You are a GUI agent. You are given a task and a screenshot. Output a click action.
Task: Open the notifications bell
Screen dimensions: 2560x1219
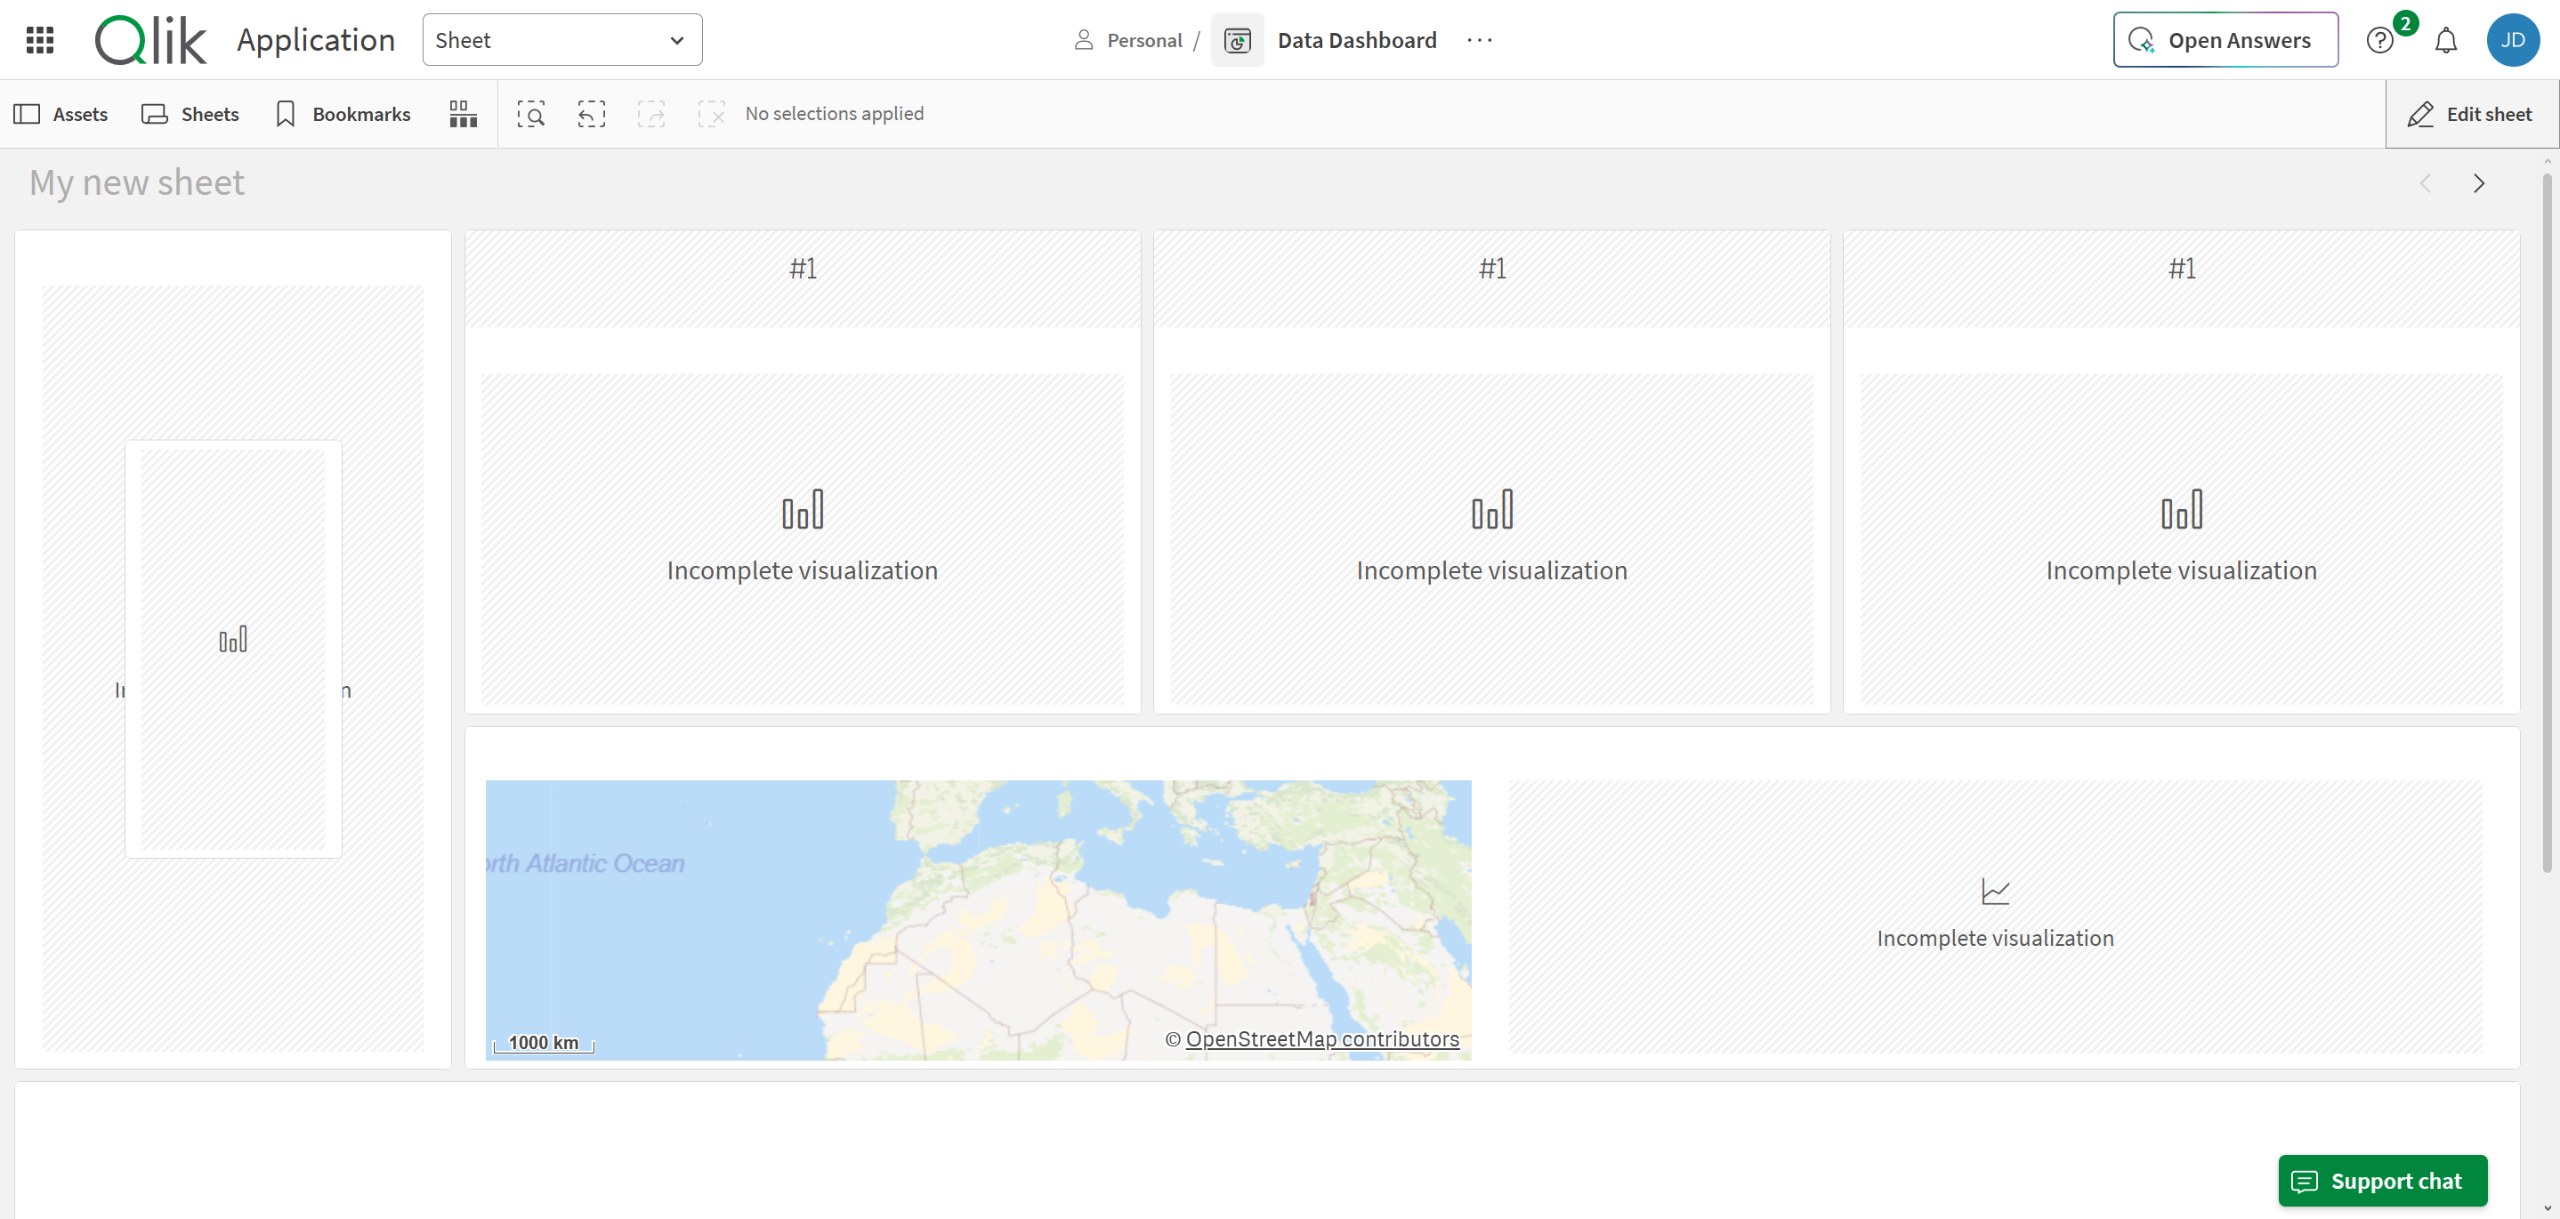point(2446,40)
